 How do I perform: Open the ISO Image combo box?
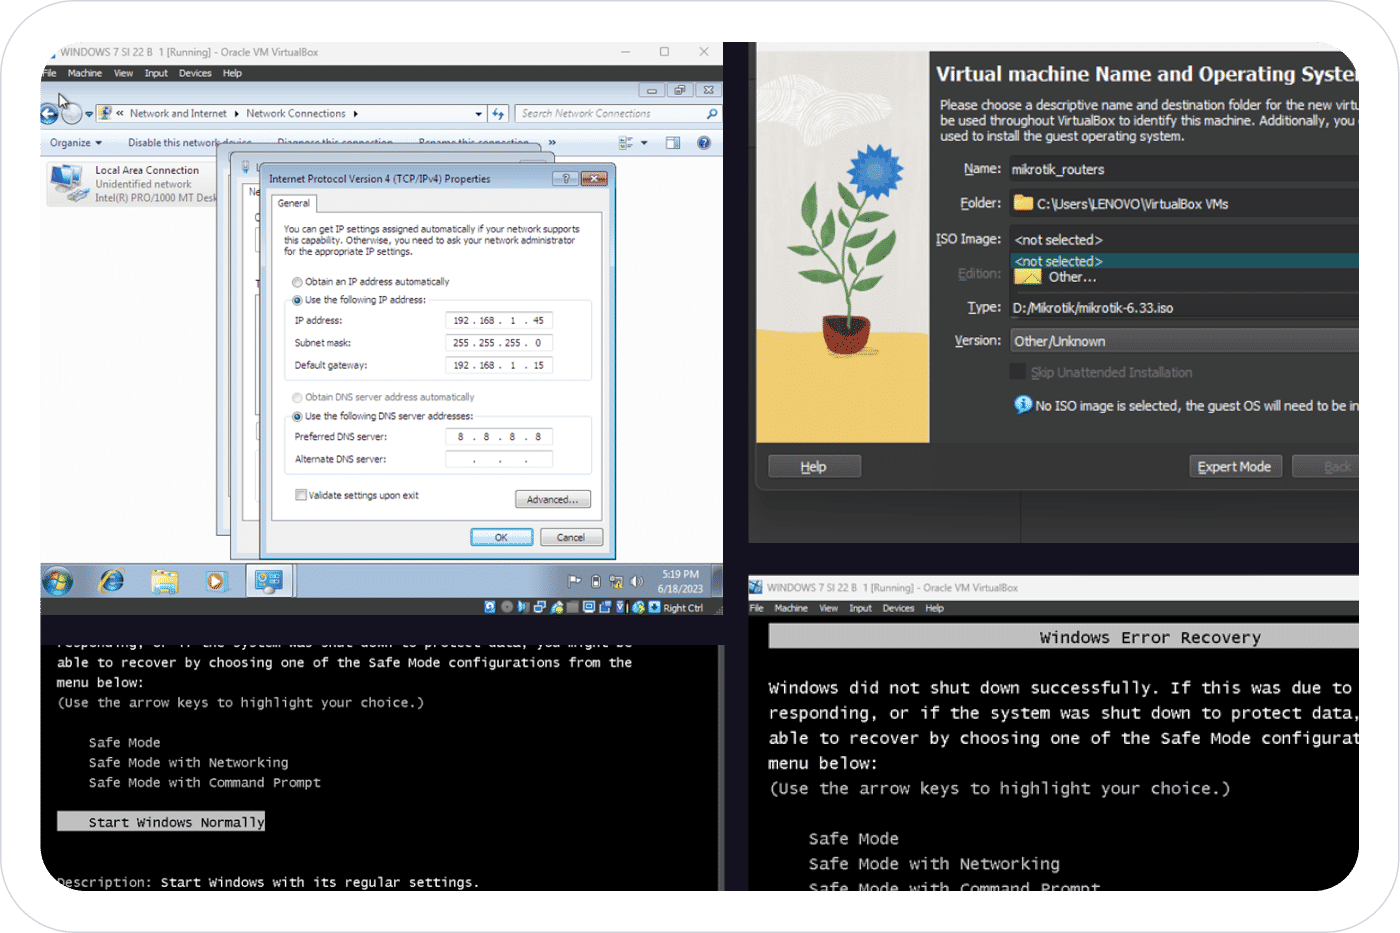click(1184, 240)
